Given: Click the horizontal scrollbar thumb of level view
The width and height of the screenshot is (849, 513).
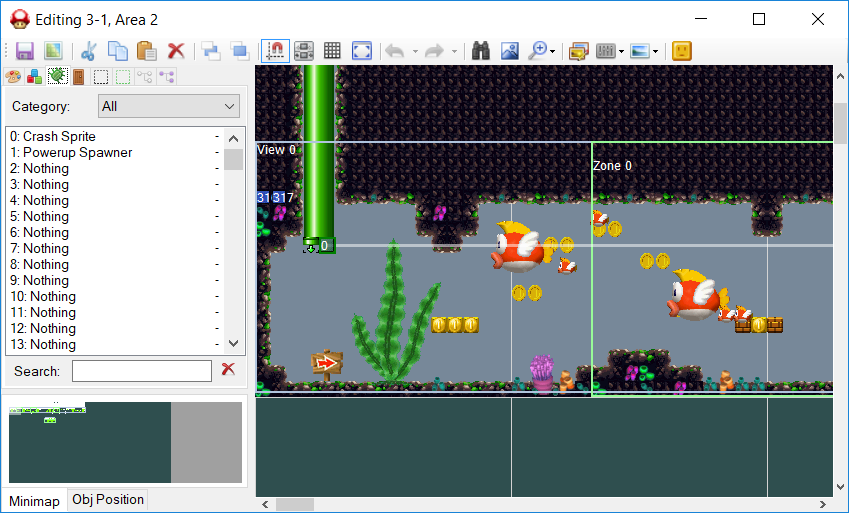Looking at the screenshot, I should (295, 504).
